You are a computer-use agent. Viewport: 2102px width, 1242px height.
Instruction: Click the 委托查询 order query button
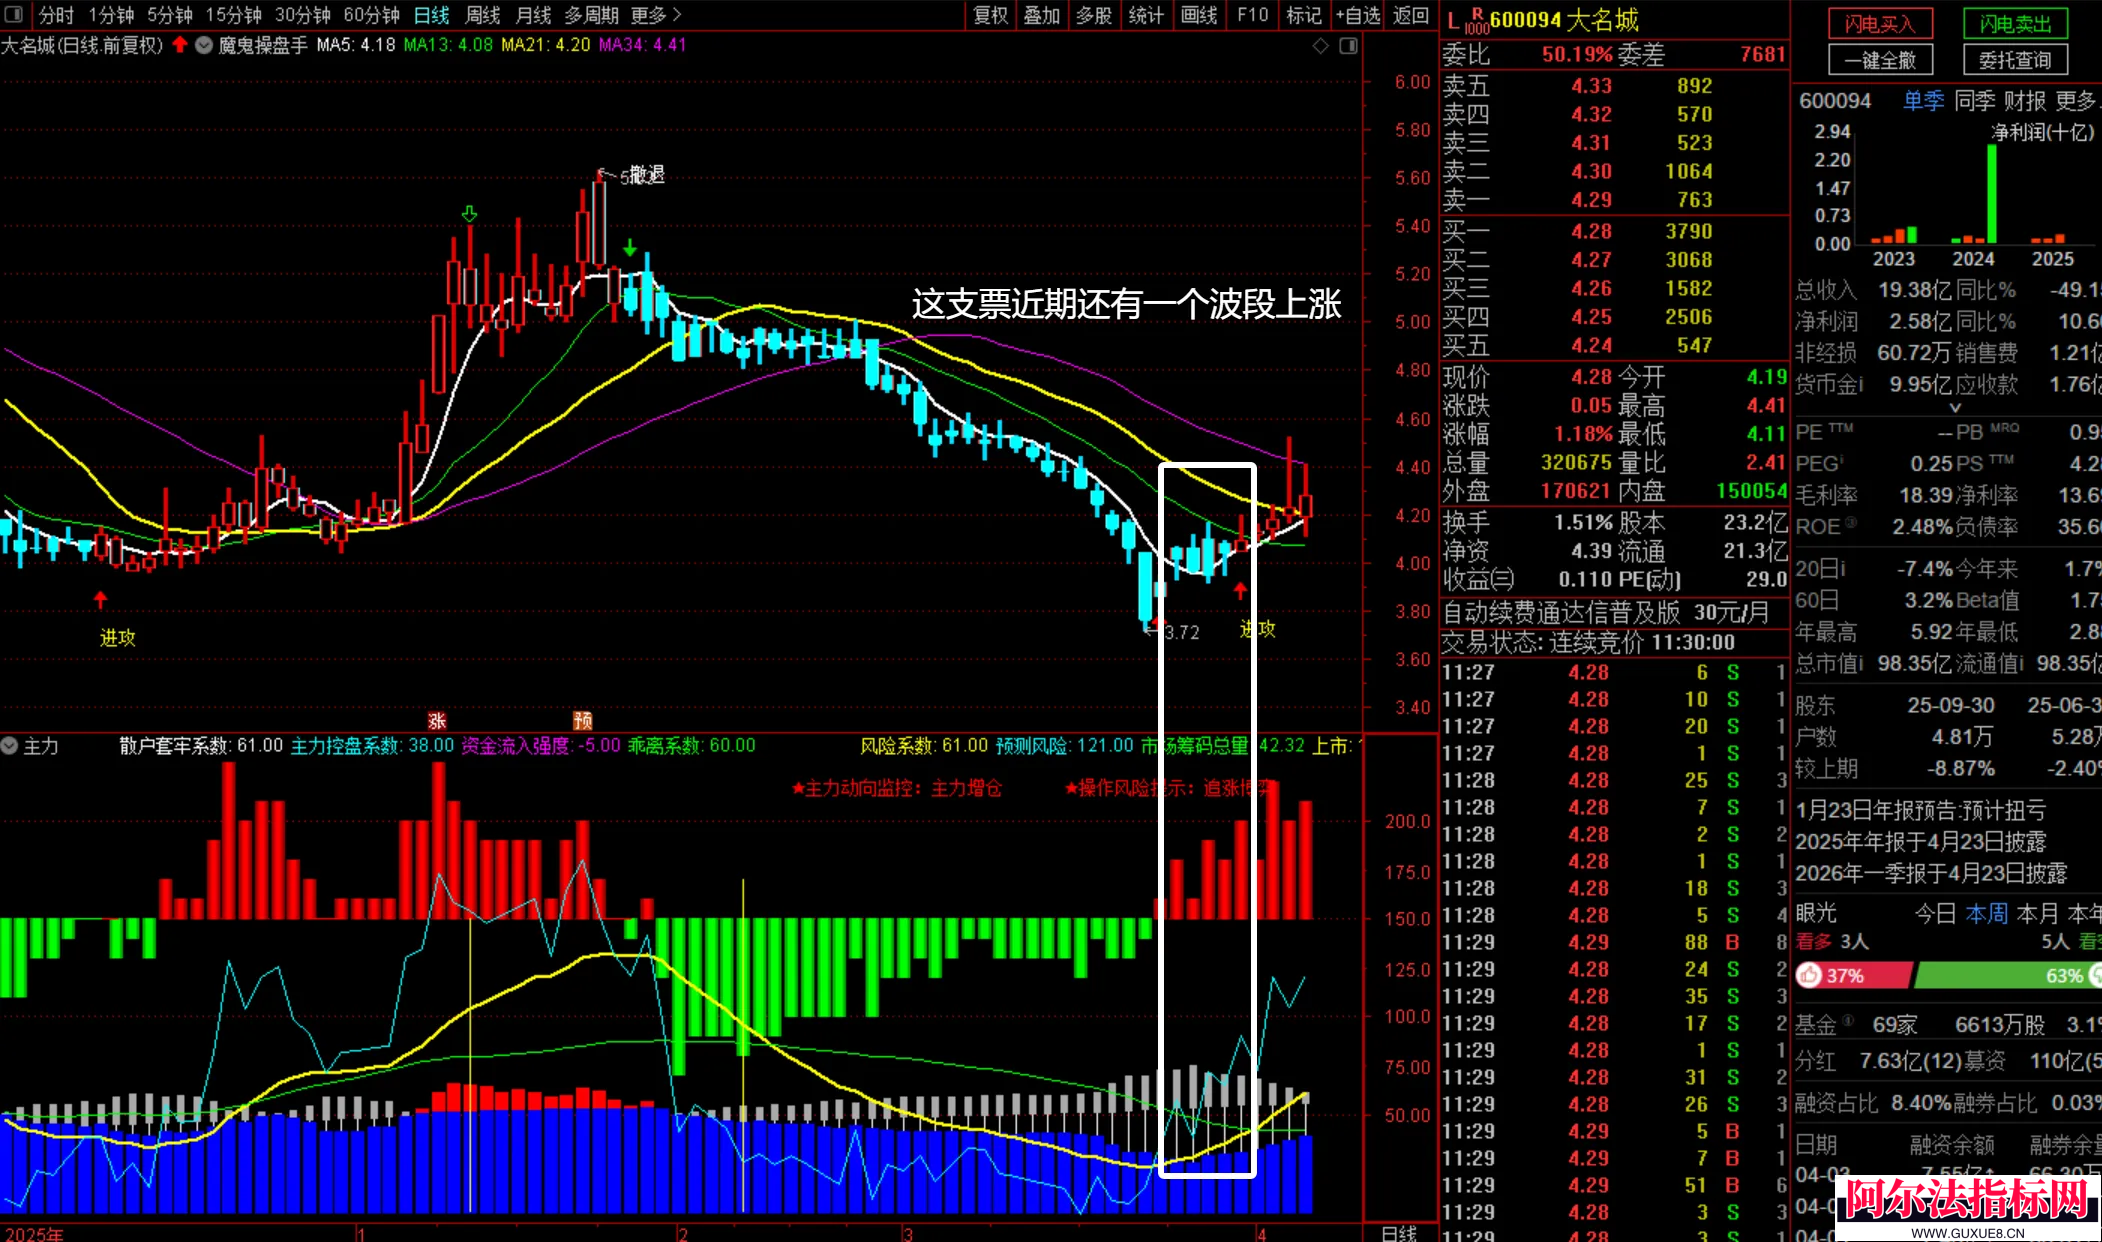[x=2015, y=60]
